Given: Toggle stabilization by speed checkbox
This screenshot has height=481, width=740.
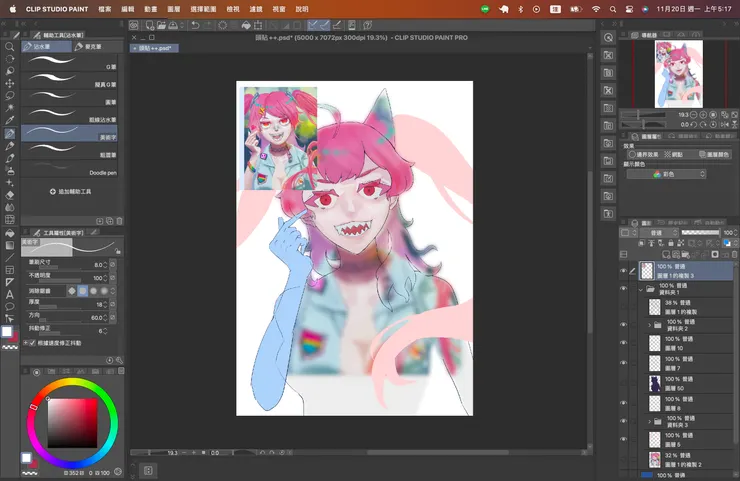Looking at the screenshot, I should 32,343.
